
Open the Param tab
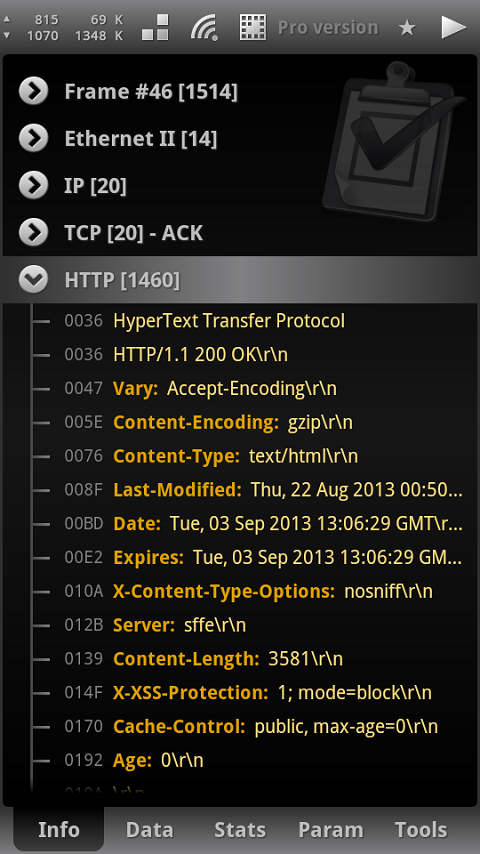click(x=331, y=829)
